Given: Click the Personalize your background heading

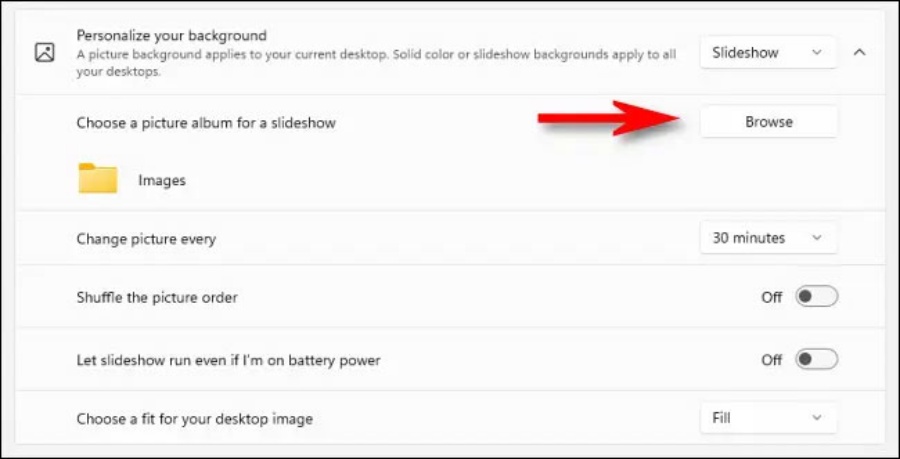Looking at the screenshot, I should point(172,36).
